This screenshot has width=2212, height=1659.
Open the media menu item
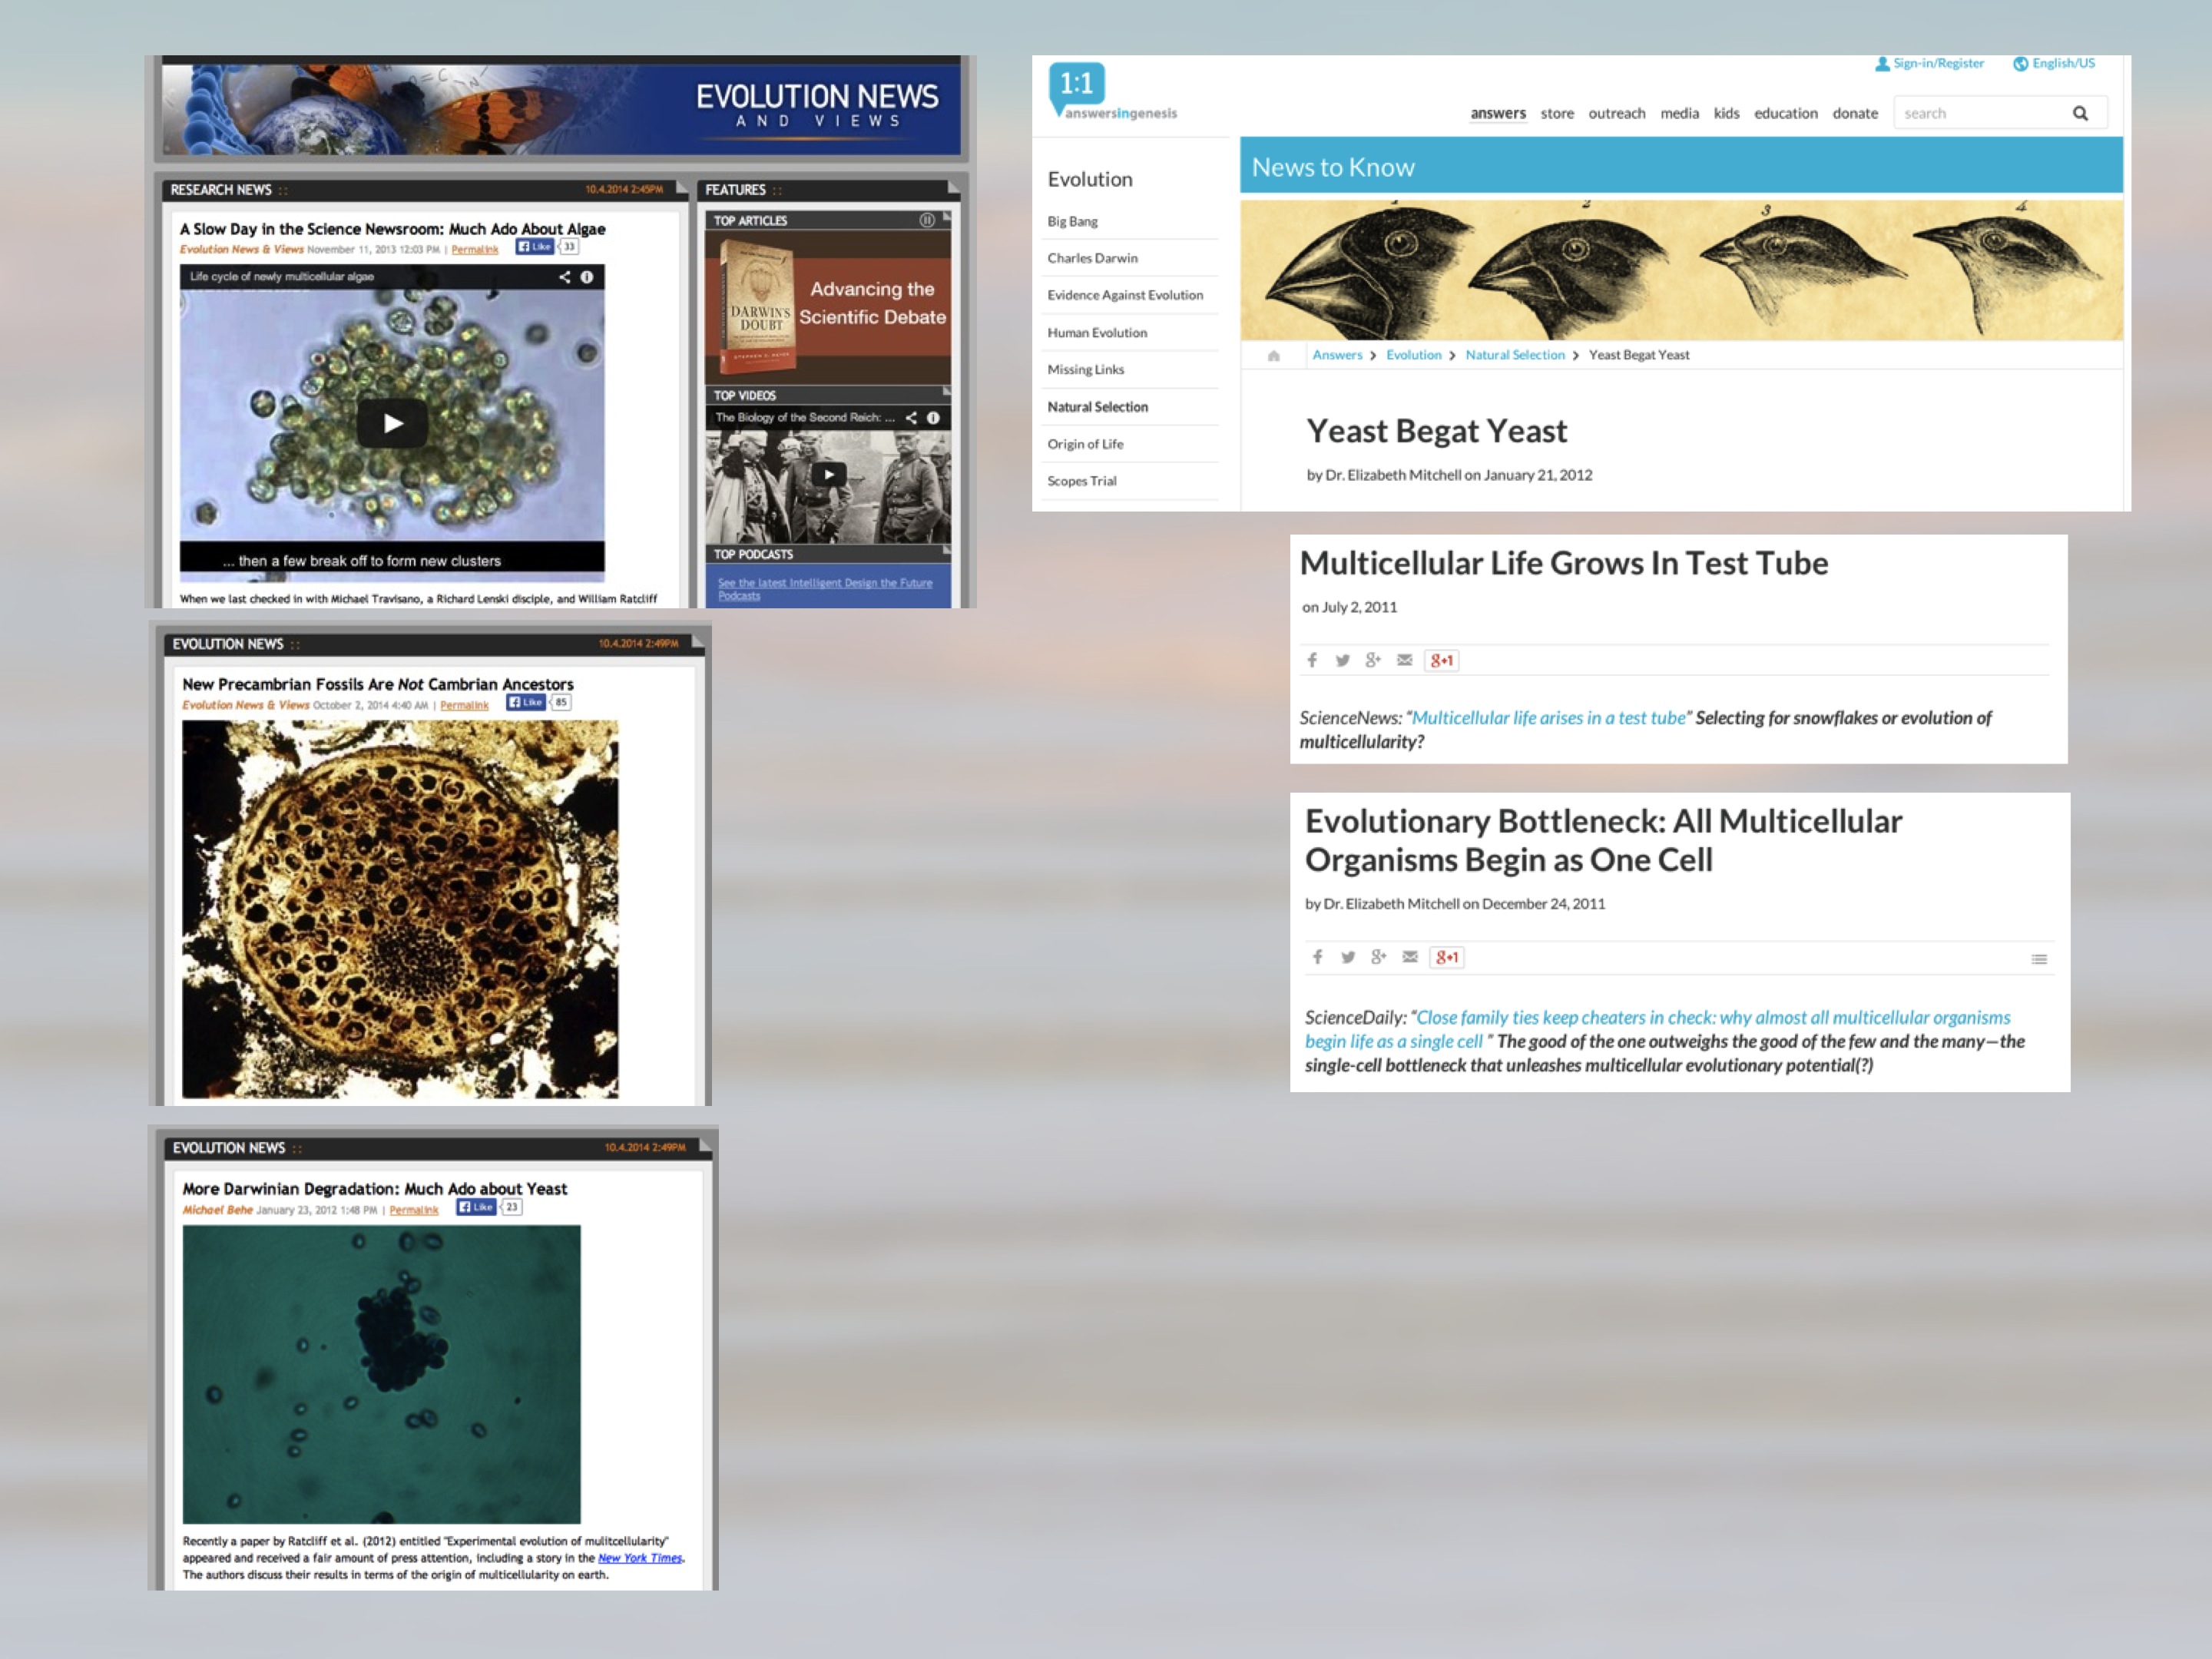[1680, 113]
